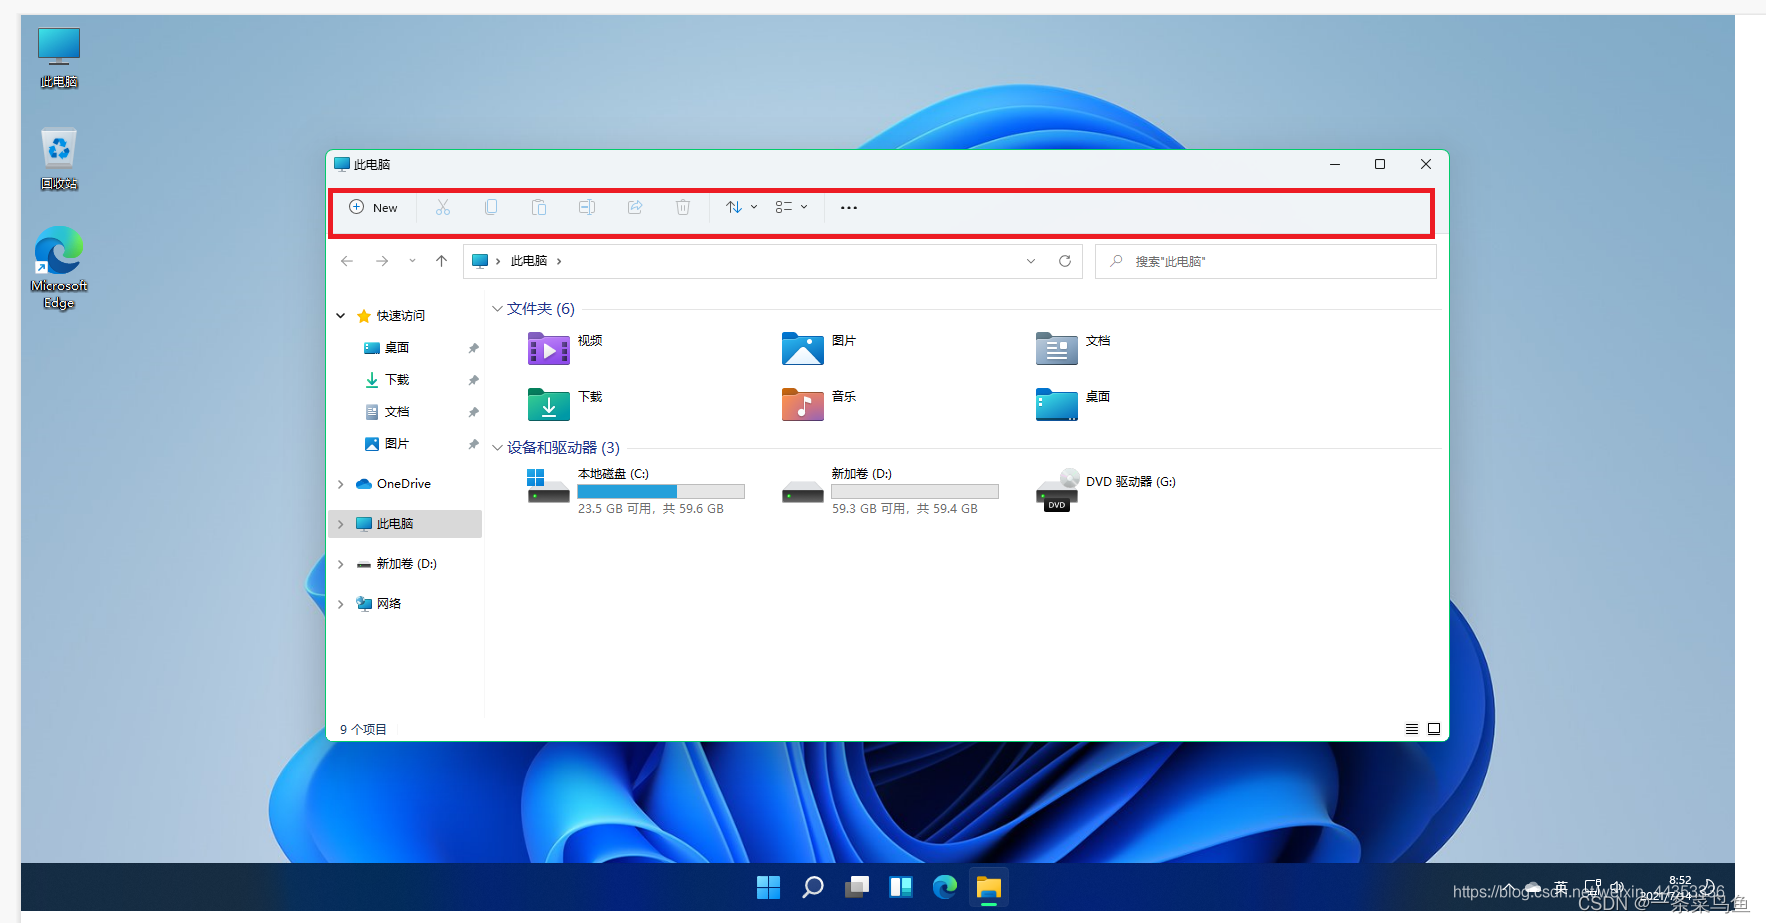Image resolution: width=1766 pixels, height=923 pixels.
Task: Expand the OneDrive tree node
Action: point(340,484)
